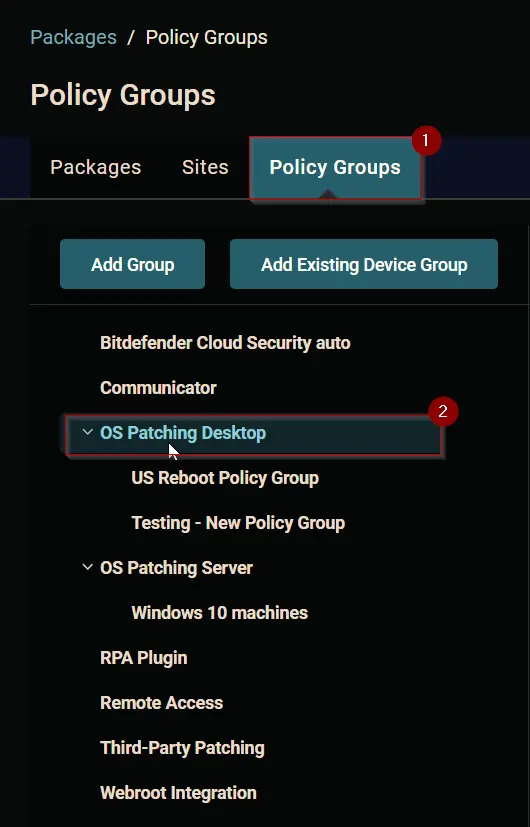Select Webroot Integration group

pos(178,793)
